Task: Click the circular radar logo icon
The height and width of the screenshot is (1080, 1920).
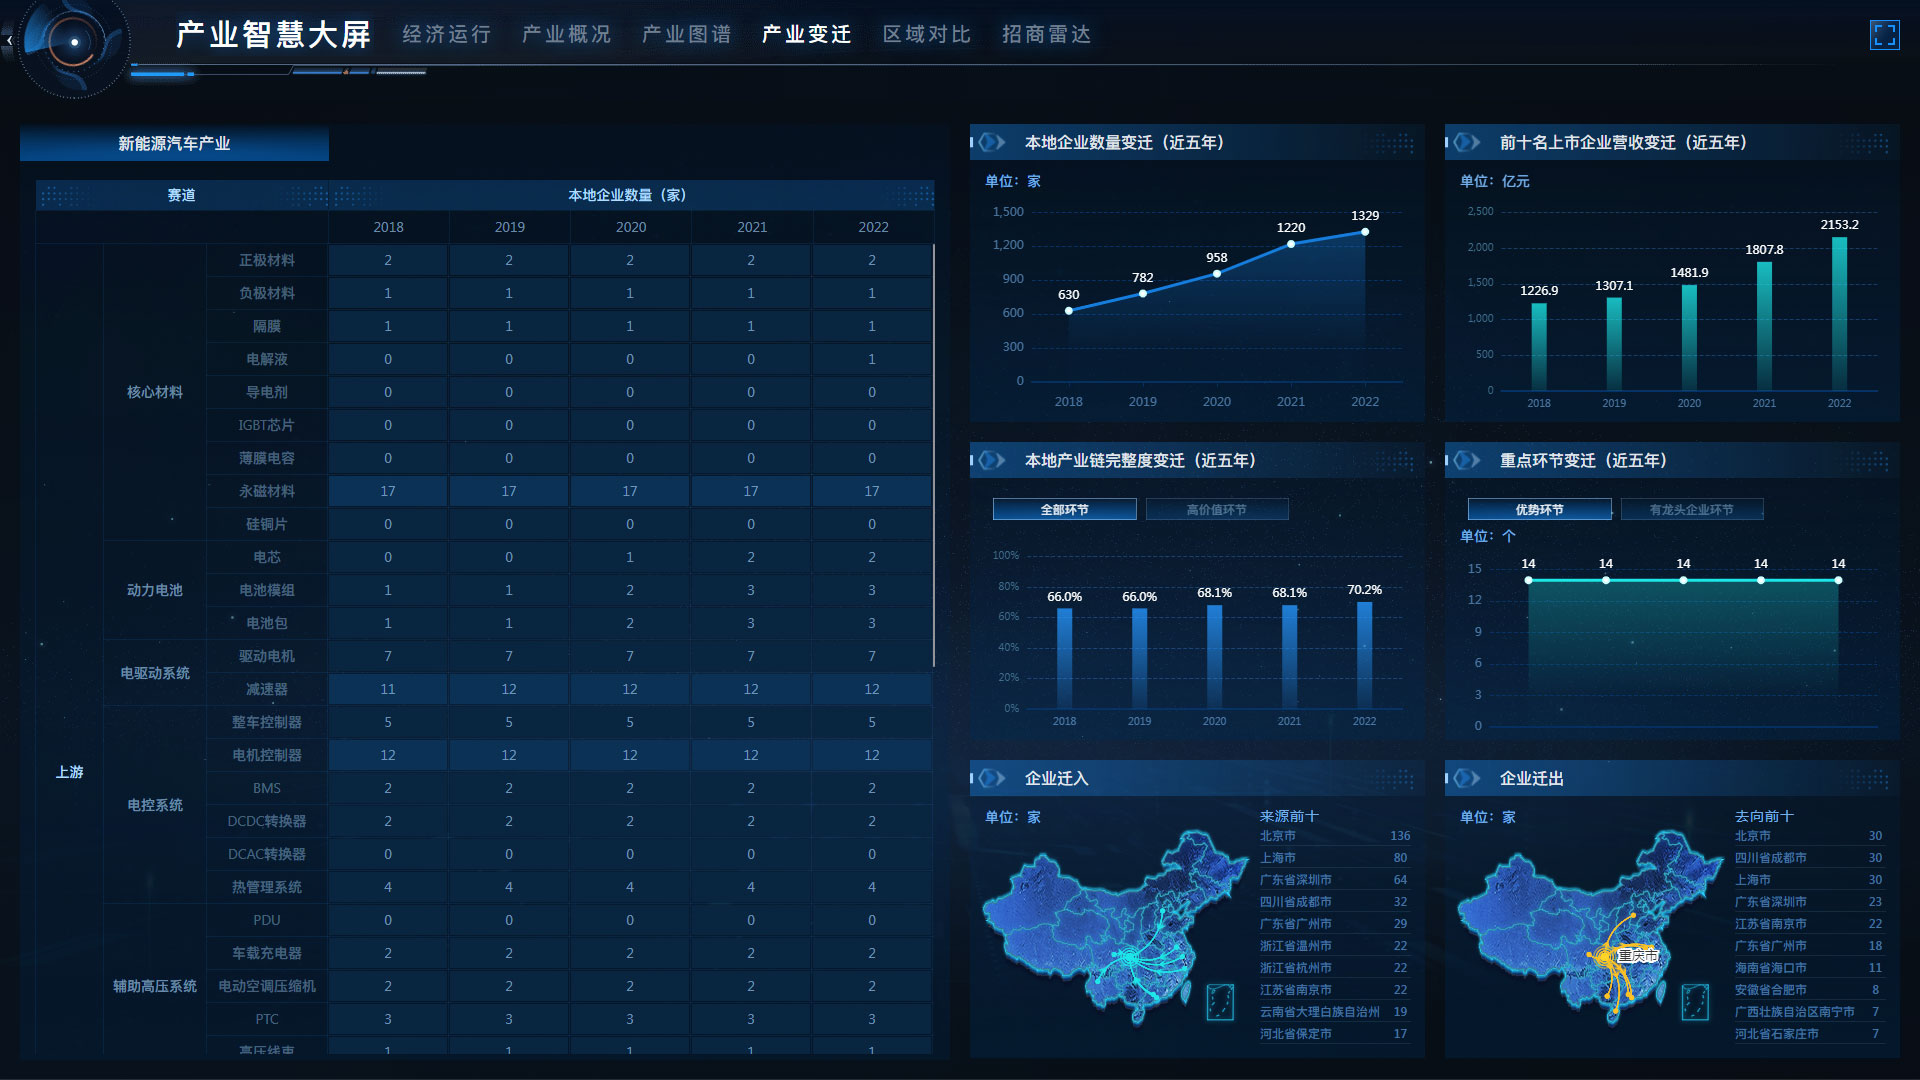Action: coord(73,43)
